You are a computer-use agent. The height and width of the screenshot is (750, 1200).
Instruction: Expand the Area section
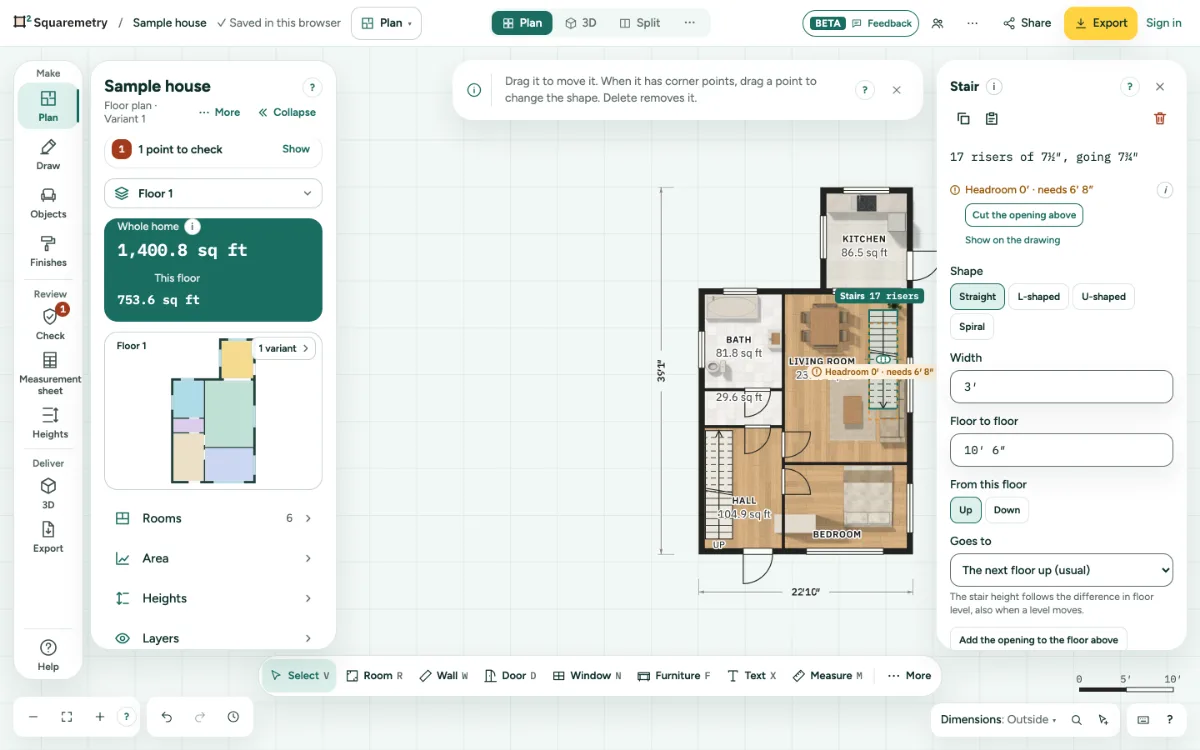coord(213,558)
